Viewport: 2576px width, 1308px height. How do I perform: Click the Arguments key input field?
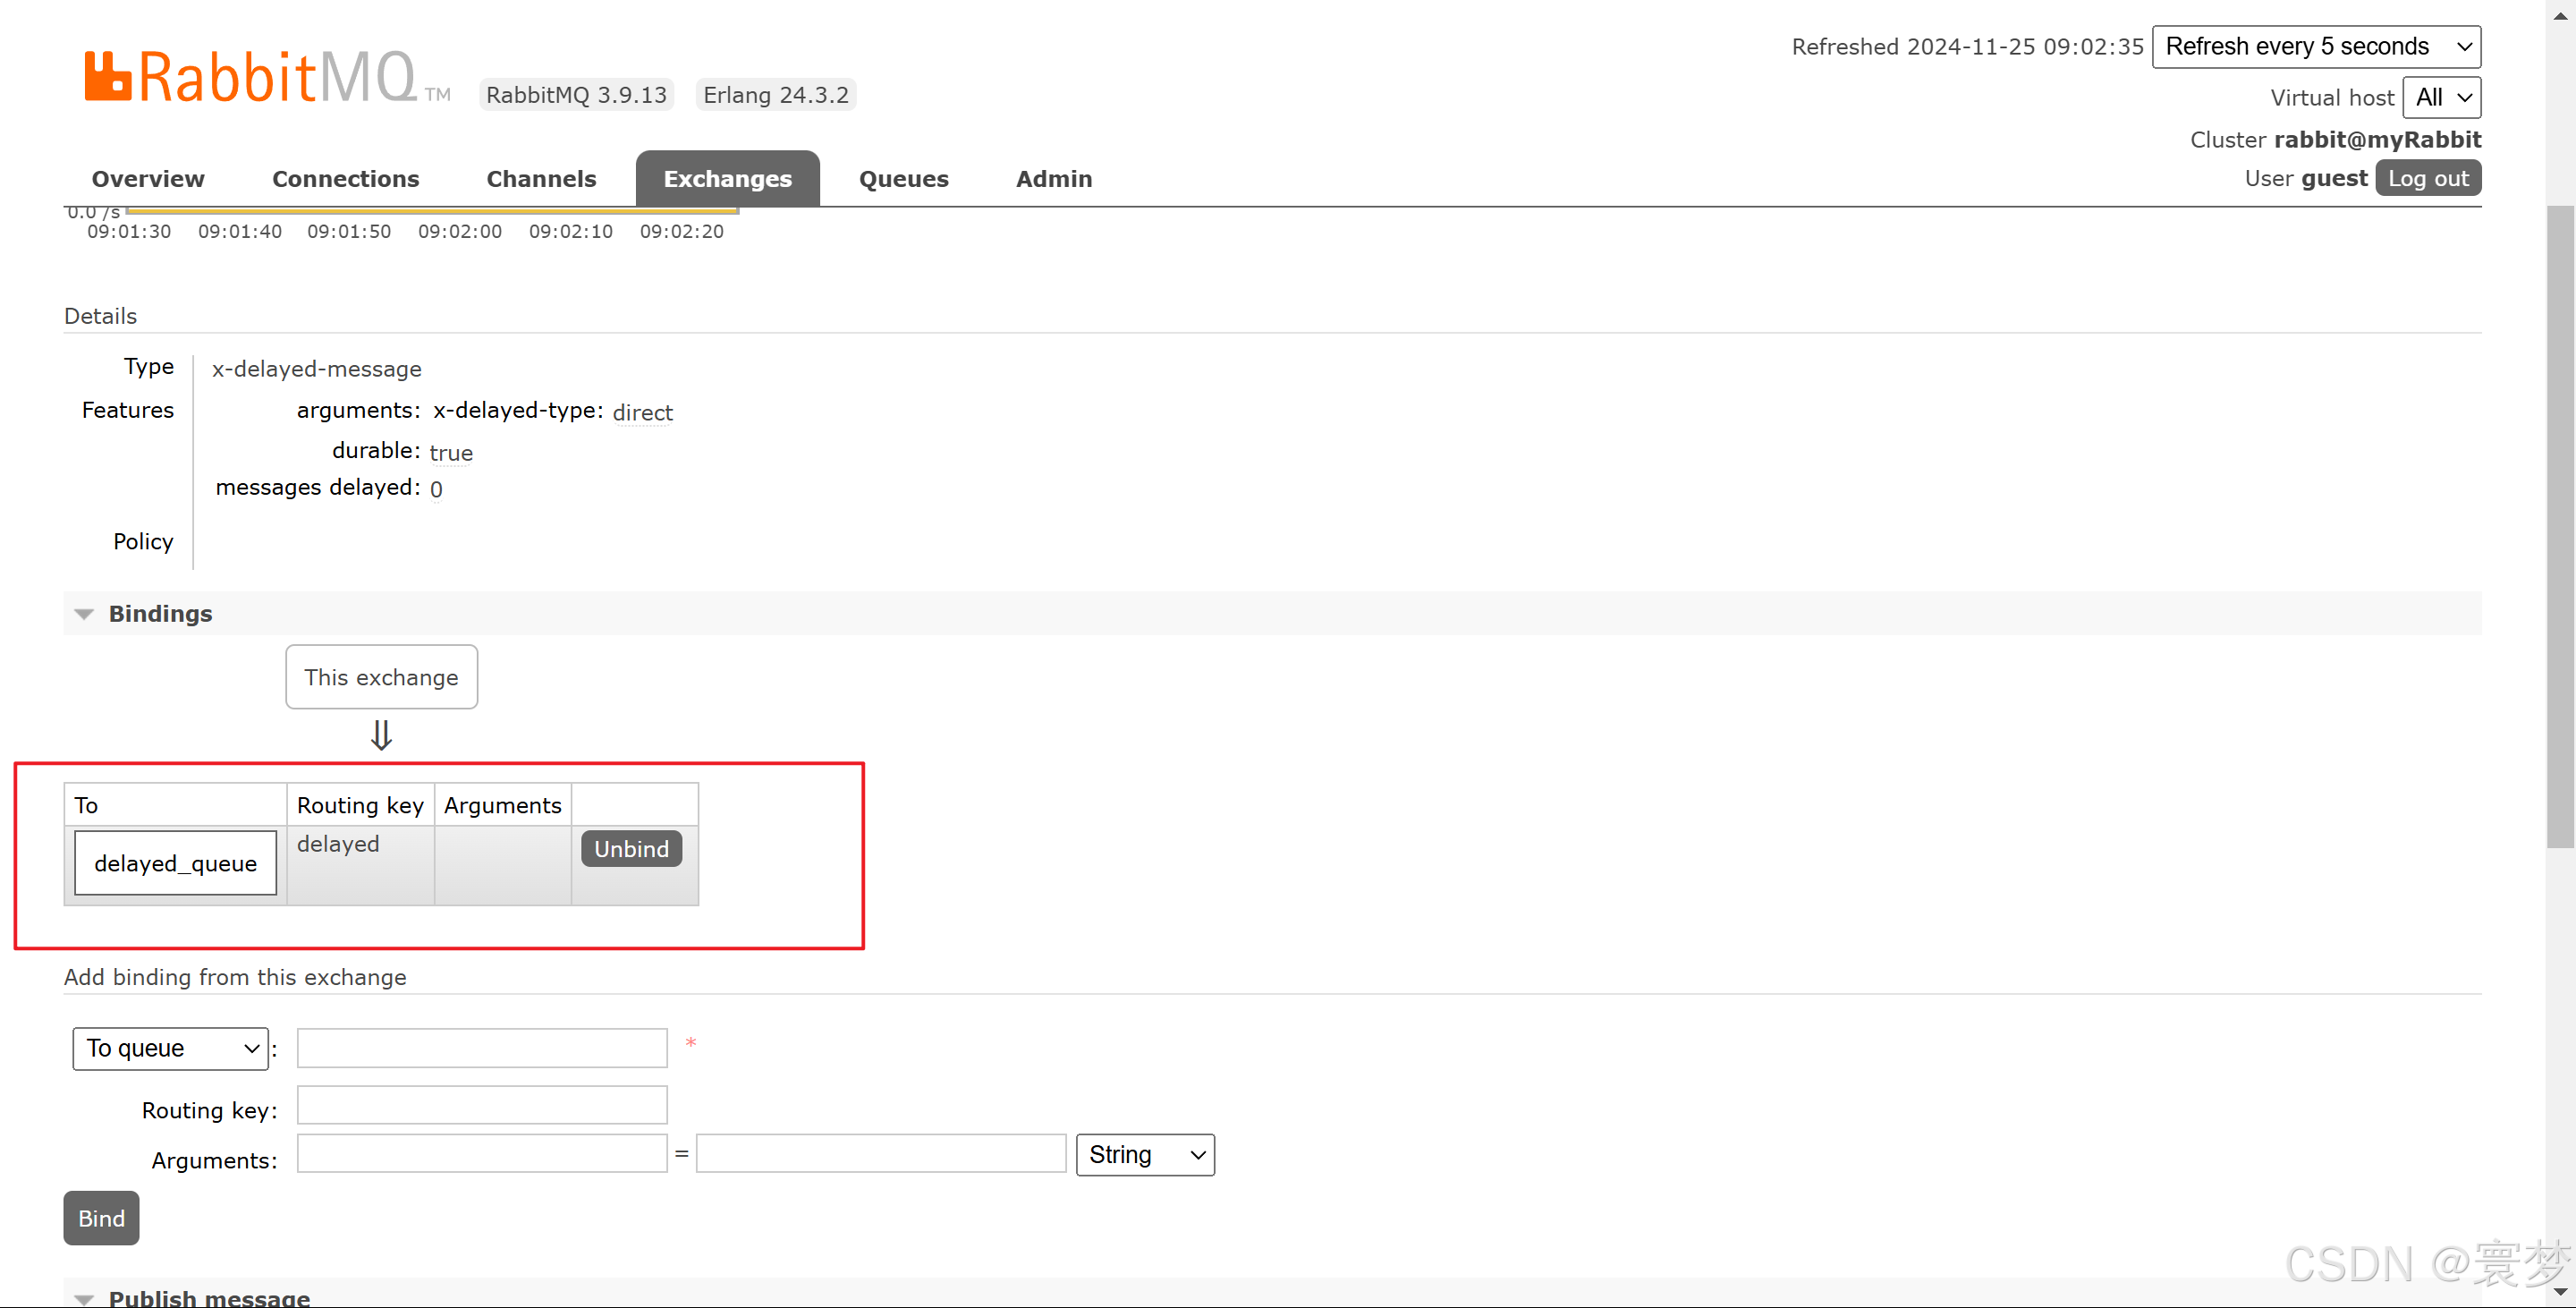point(482,1153)
